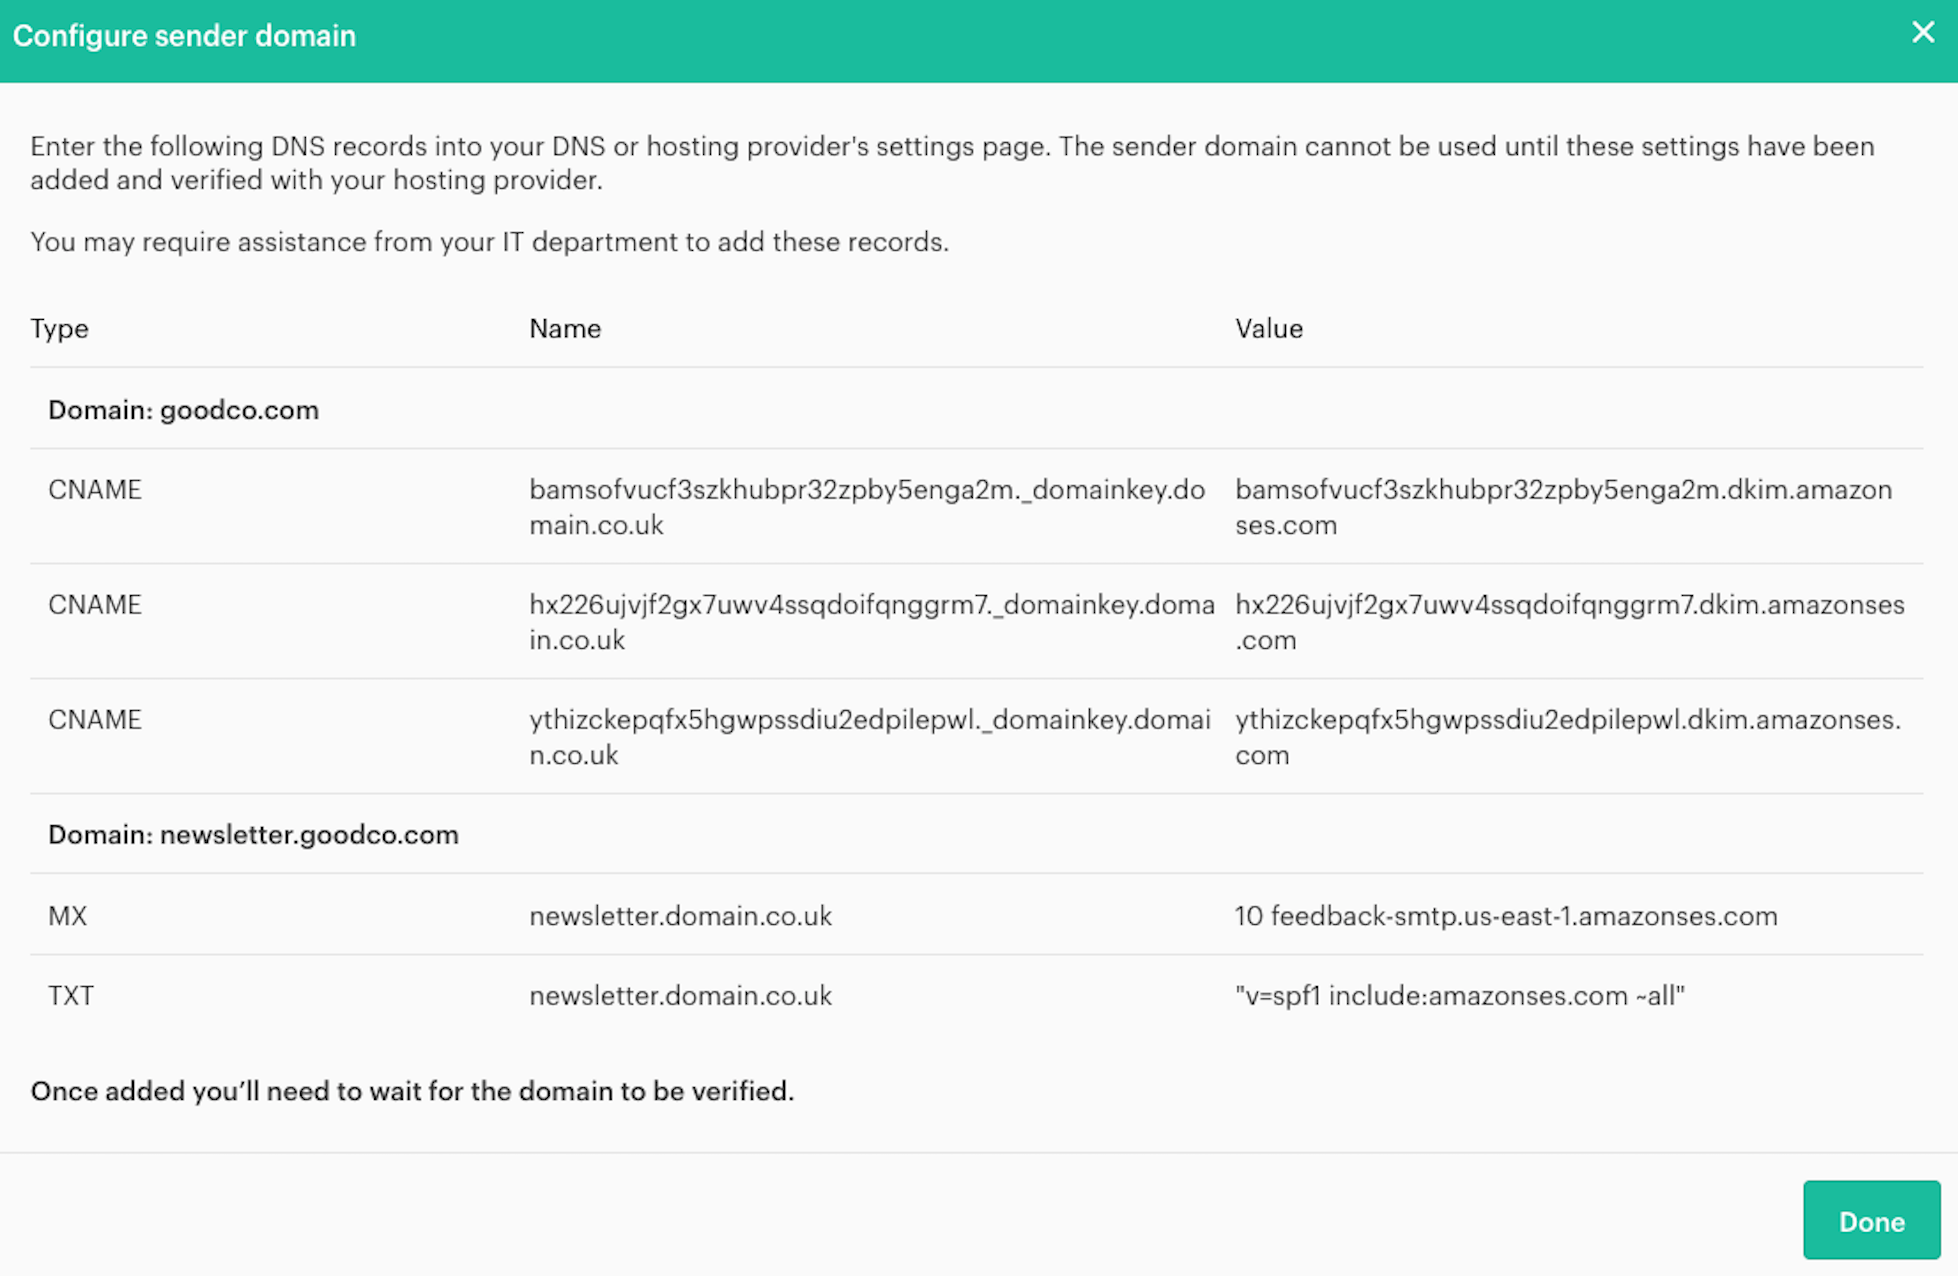The height and width of the screenshot is (1276, 1958).
Task: Click the TXT record type cell
Action: coord(70,996)
